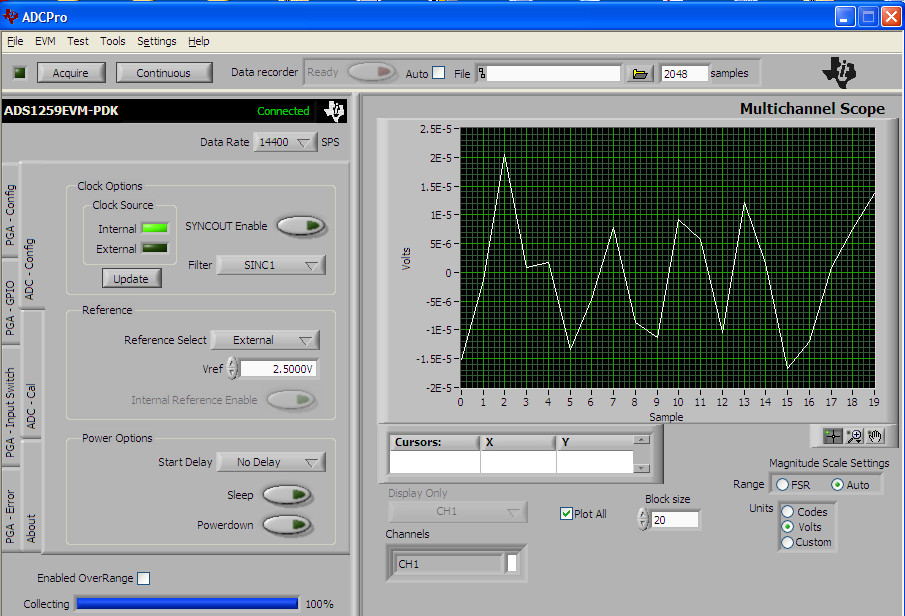
Task: Click the Vref 2.5000V value field
Action: 278,368
